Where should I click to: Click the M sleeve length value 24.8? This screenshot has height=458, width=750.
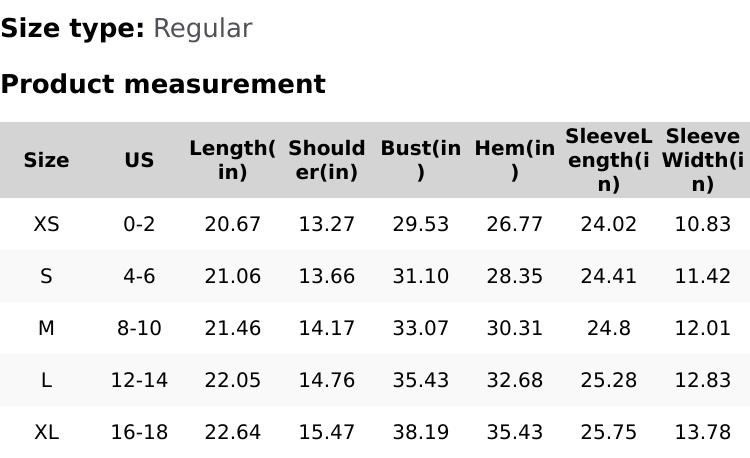(608, 328)
